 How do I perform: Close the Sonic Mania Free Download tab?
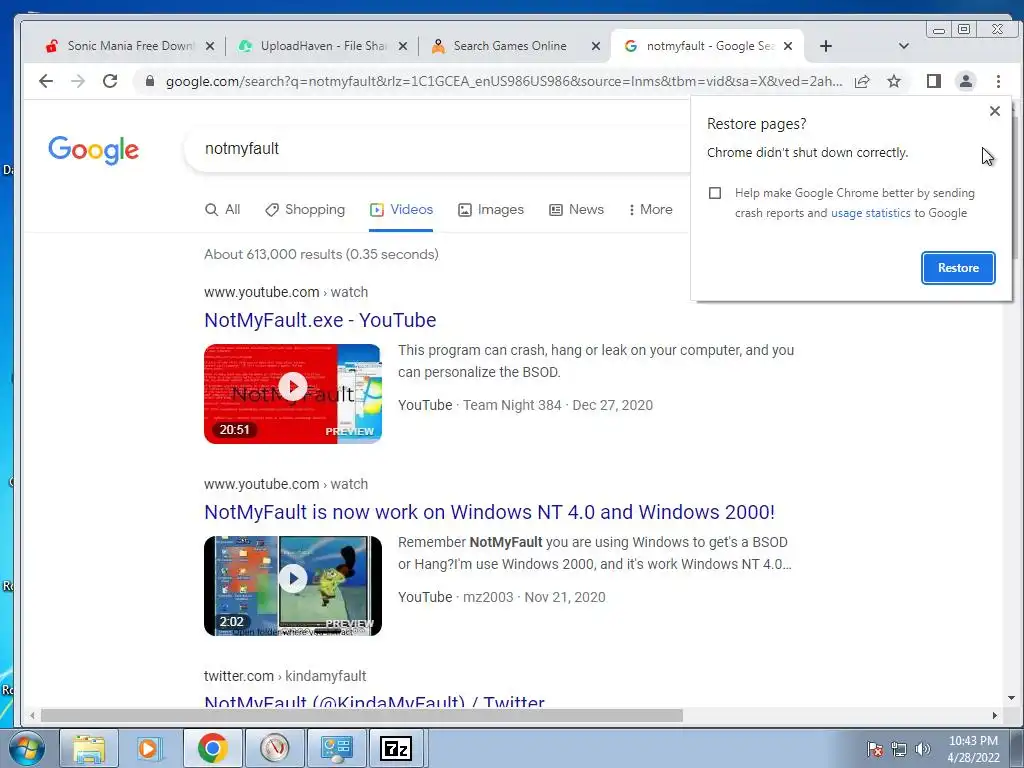[x=210, y=46]
